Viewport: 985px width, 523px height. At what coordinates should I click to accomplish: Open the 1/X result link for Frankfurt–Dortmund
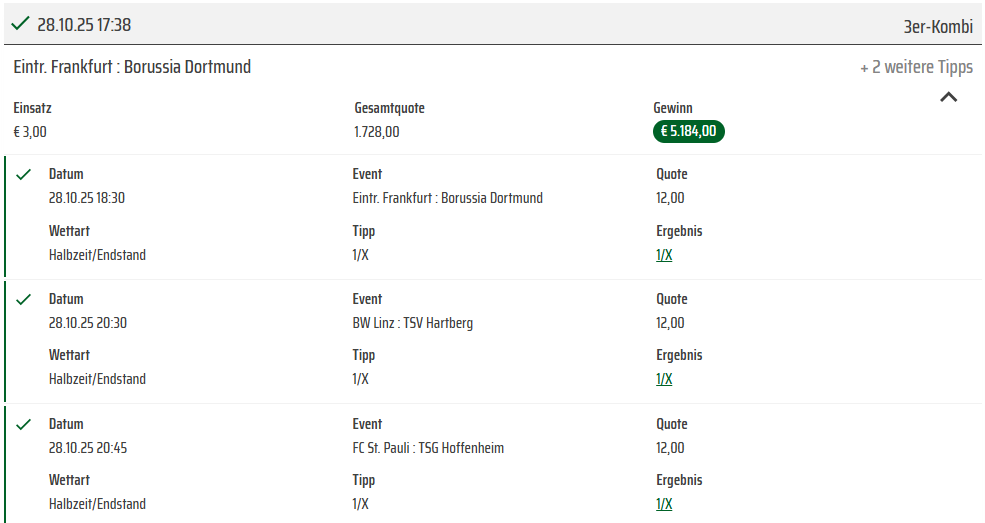[664, 255]
